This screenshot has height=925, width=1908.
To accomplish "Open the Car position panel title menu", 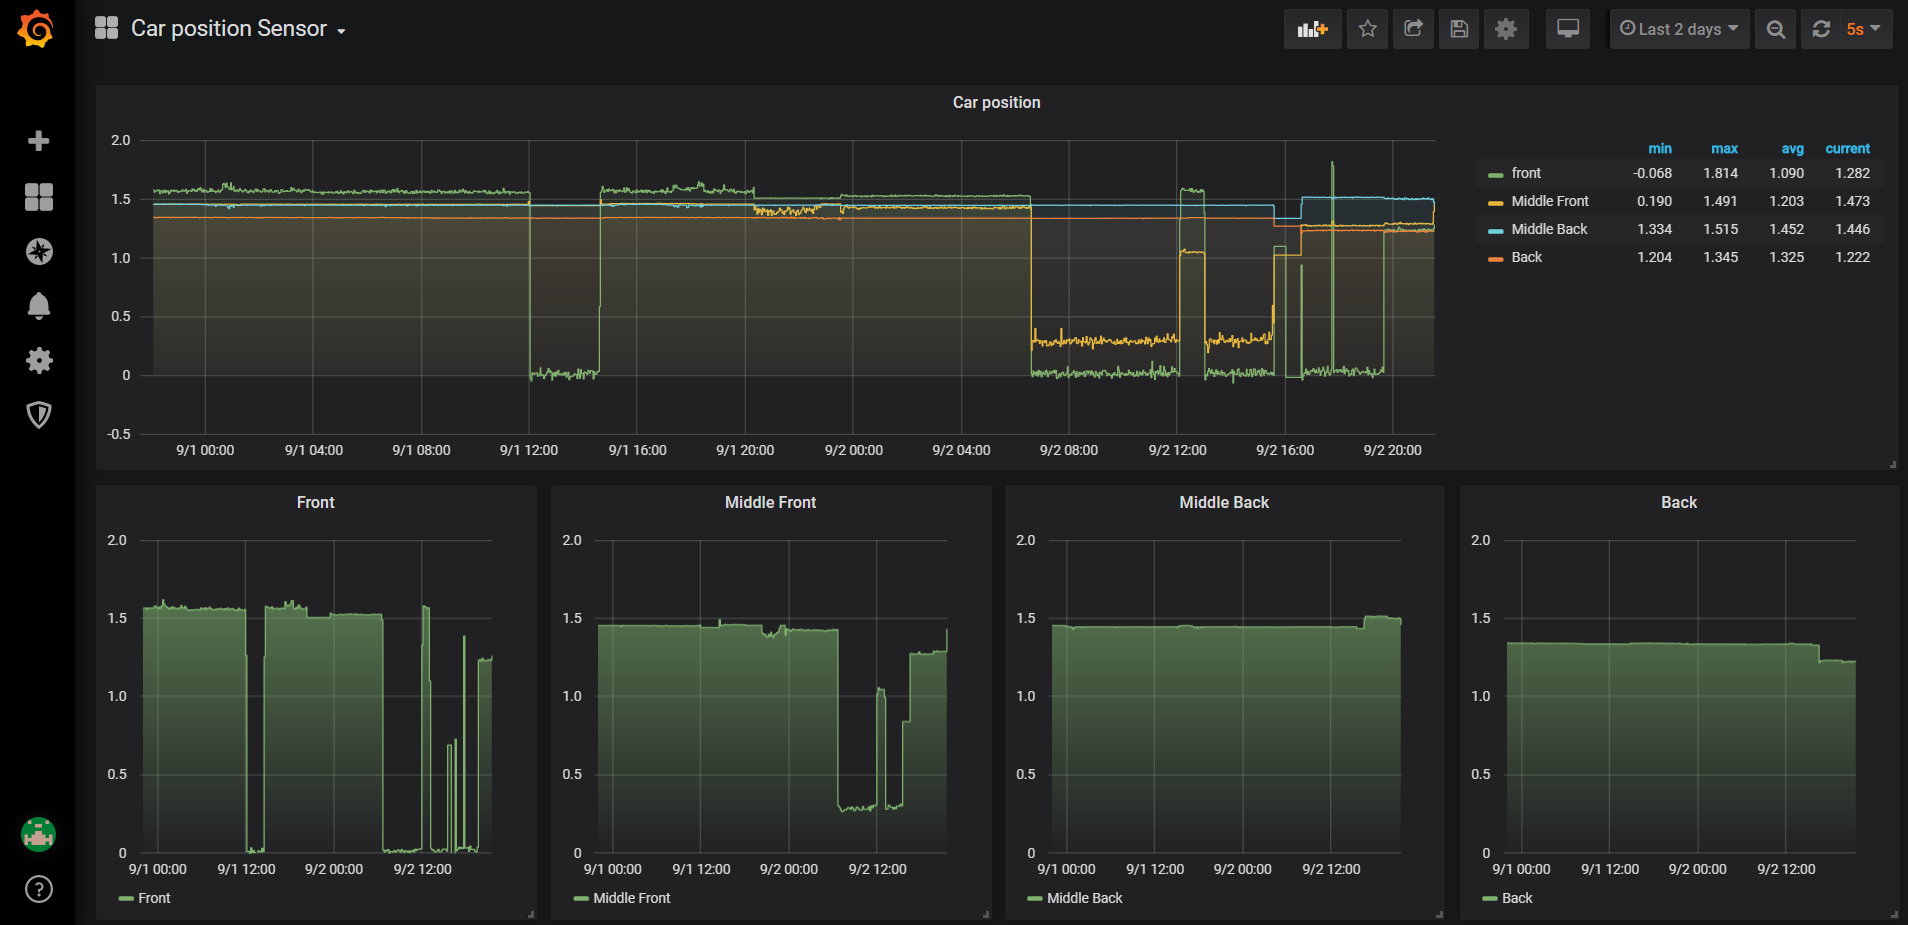I will pyautogui.click(x=996, y=102).
